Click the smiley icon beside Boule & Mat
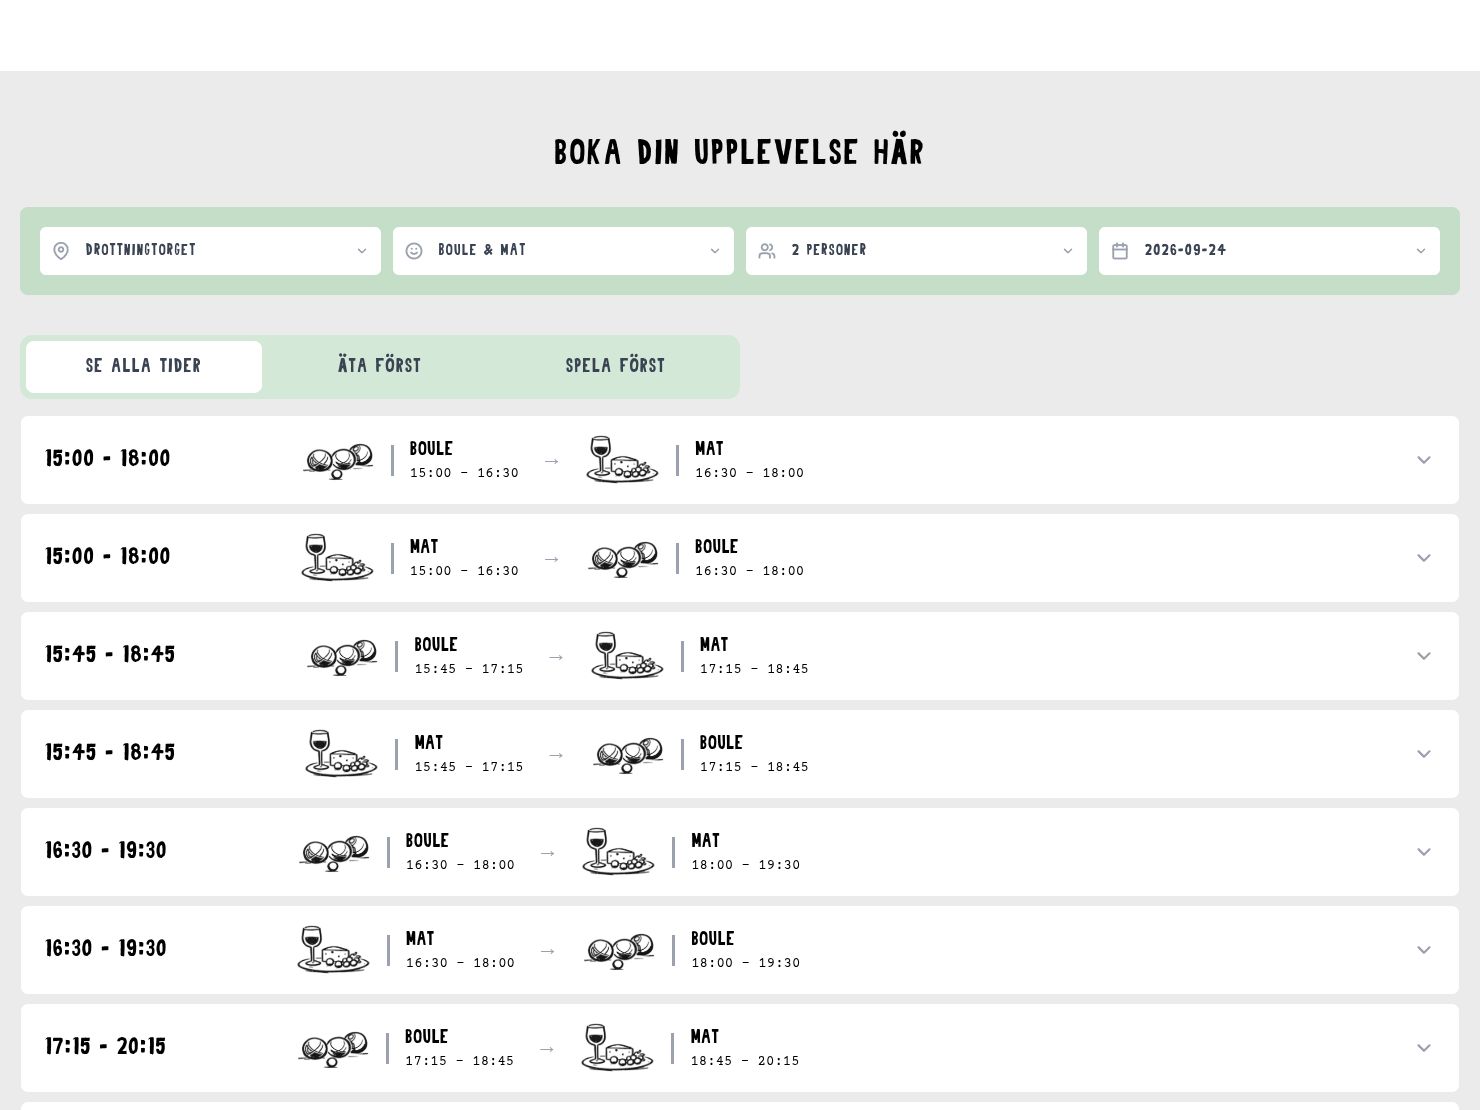Viewport: 1480px width, 1110px height. [x=414, y=251]
